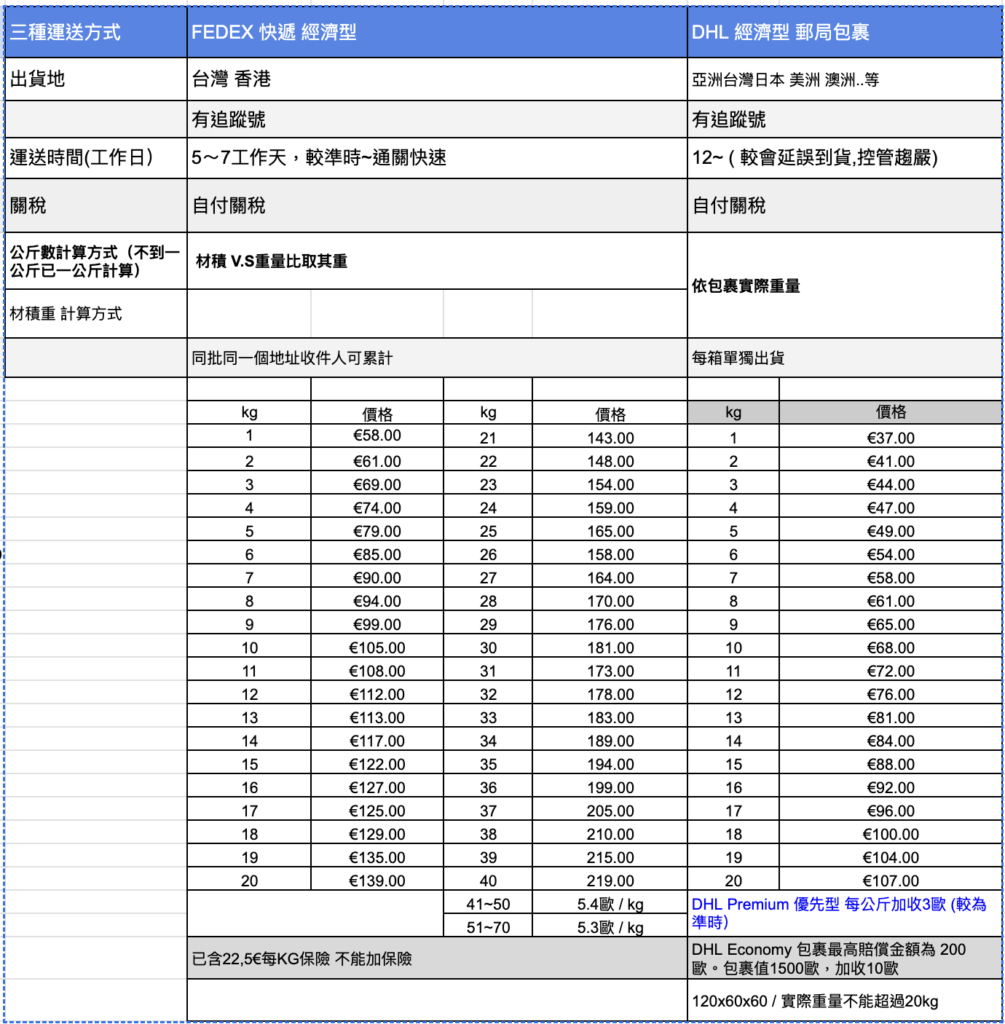Click DHL 8 kg price "€61.00"
The height and width of the screenshot is (1024, 1005).
coord(891,601)
